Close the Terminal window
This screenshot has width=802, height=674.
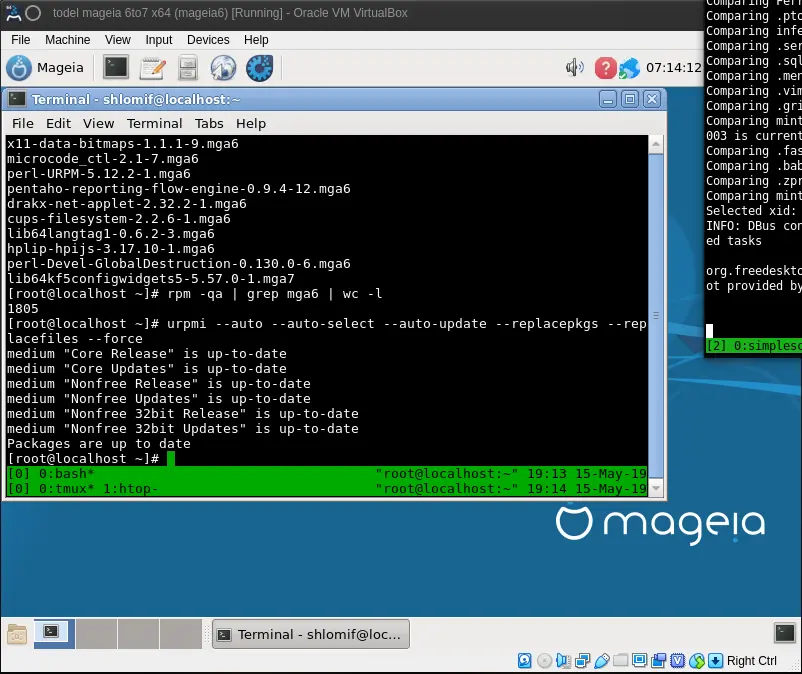[x=652, y=99]
